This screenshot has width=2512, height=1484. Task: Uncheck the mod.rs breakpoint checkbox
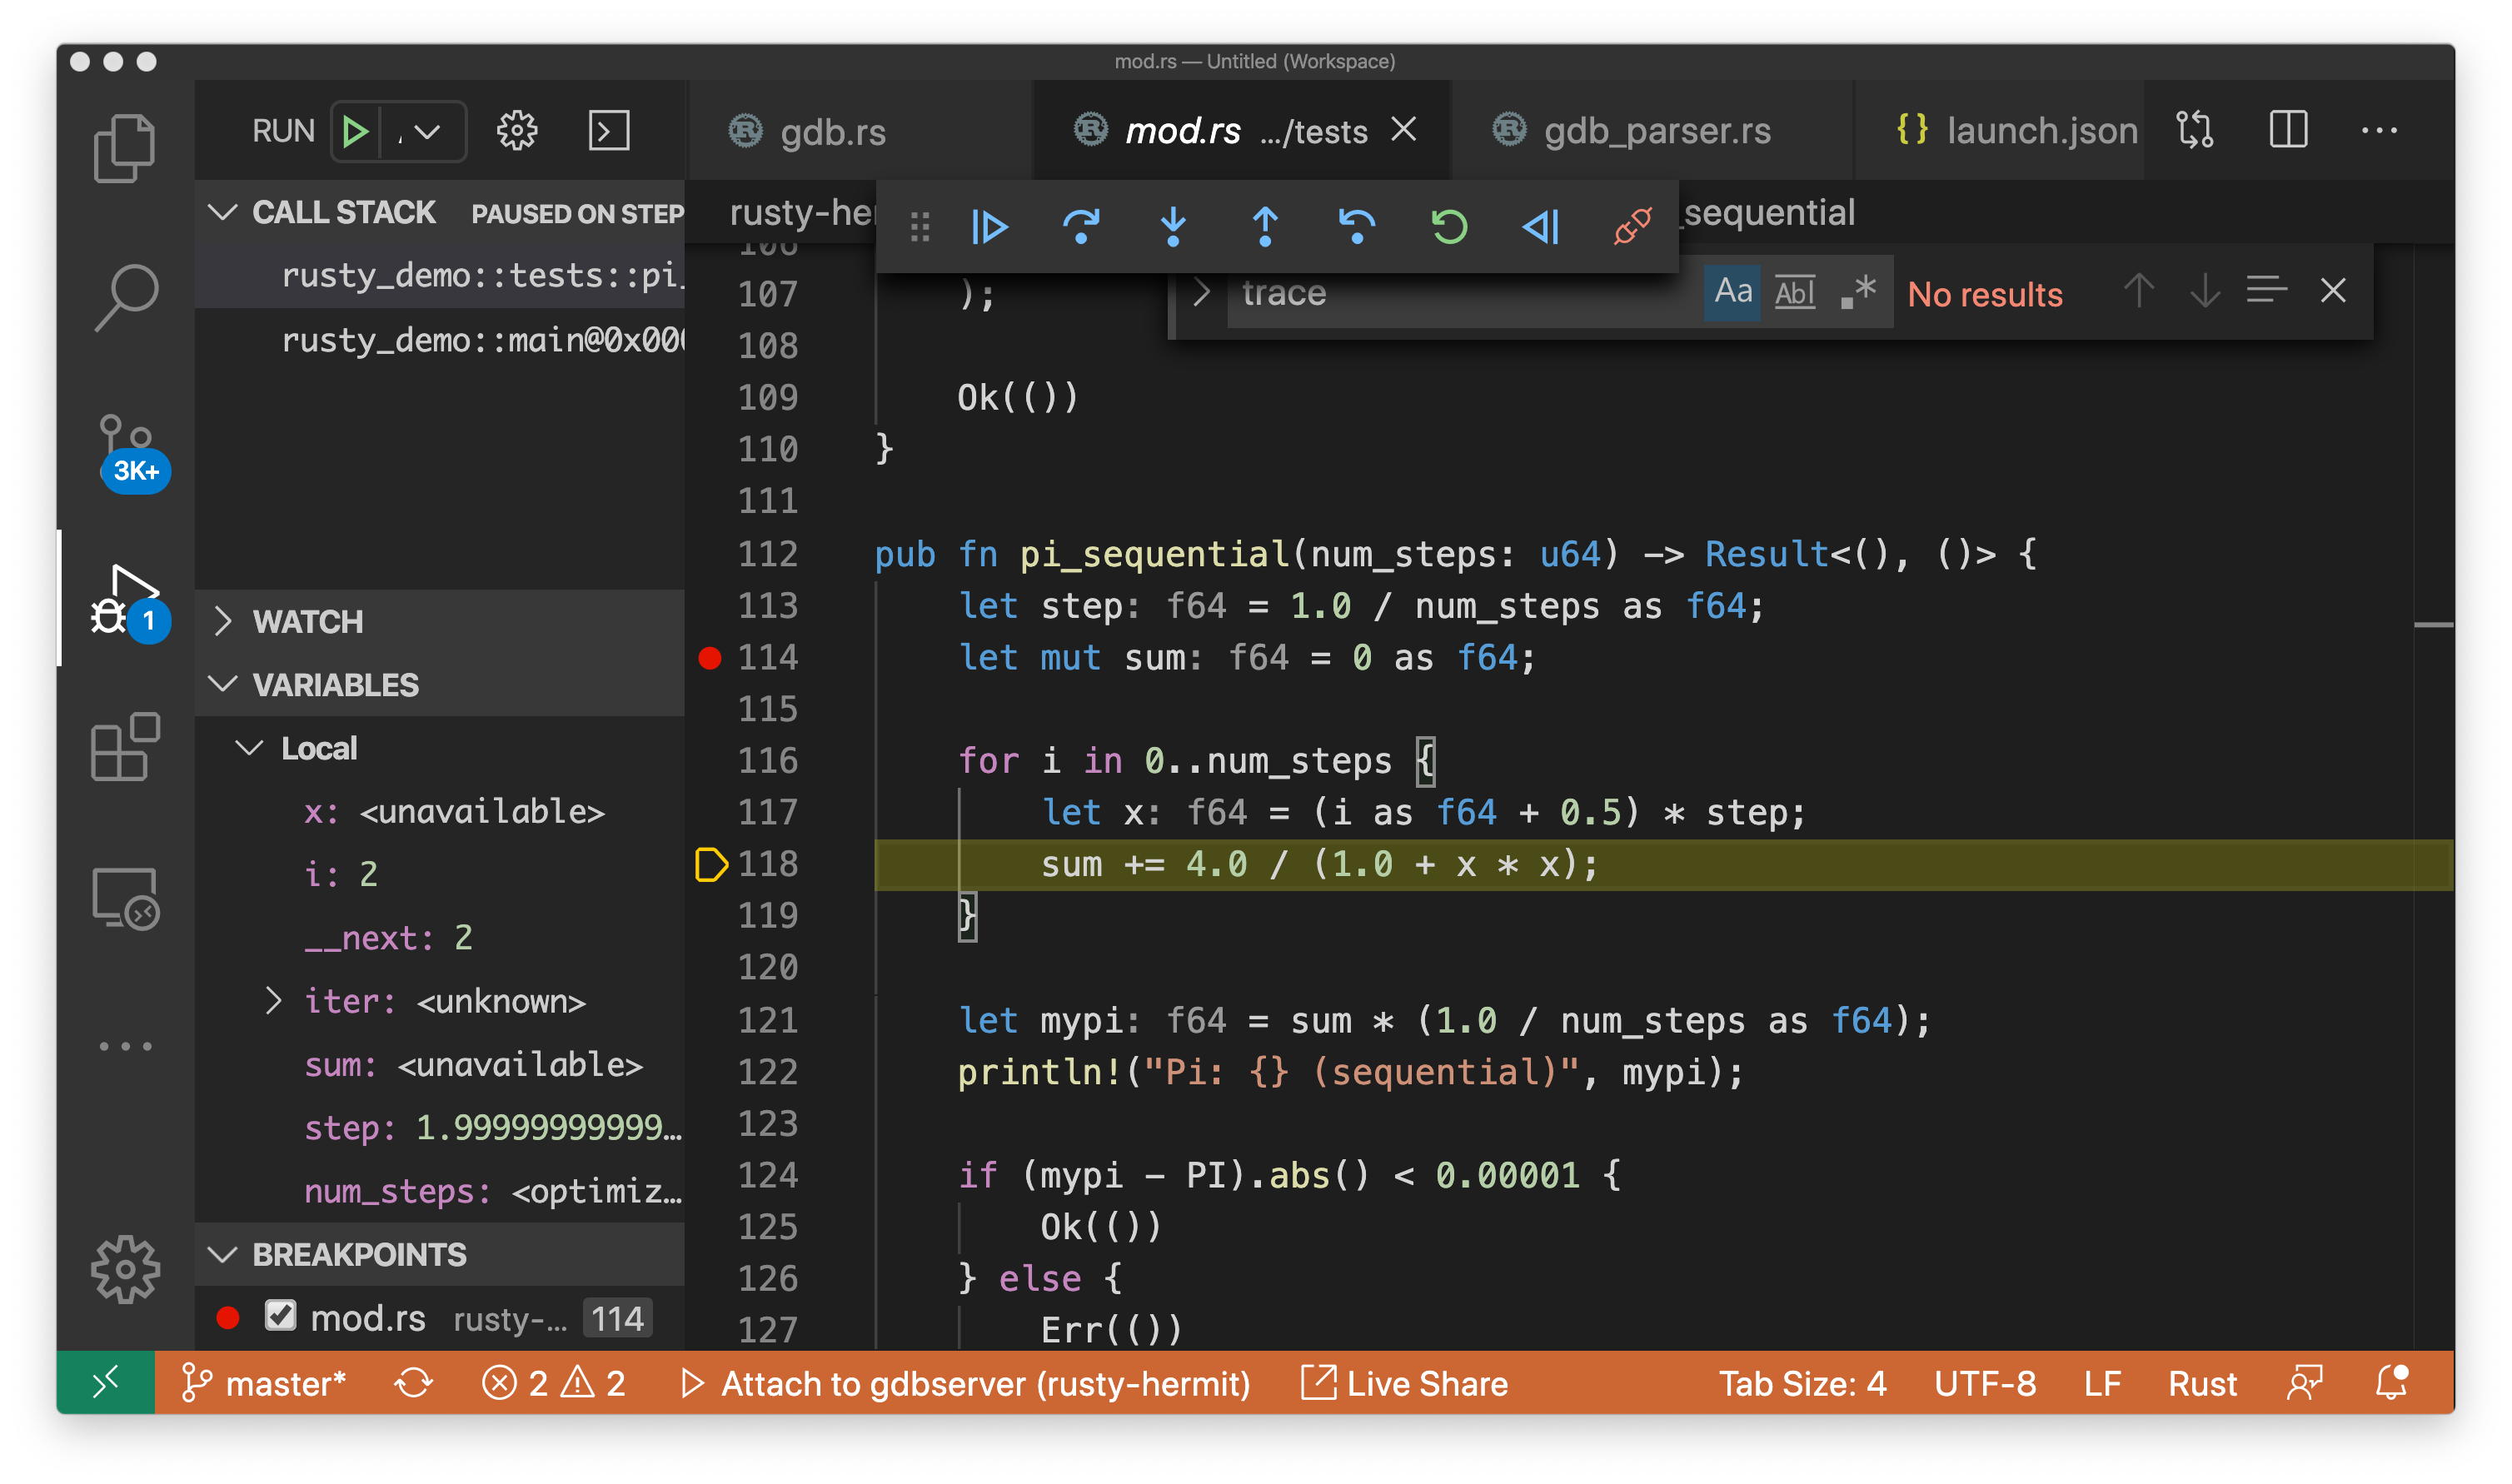(x=280, y=1316)
